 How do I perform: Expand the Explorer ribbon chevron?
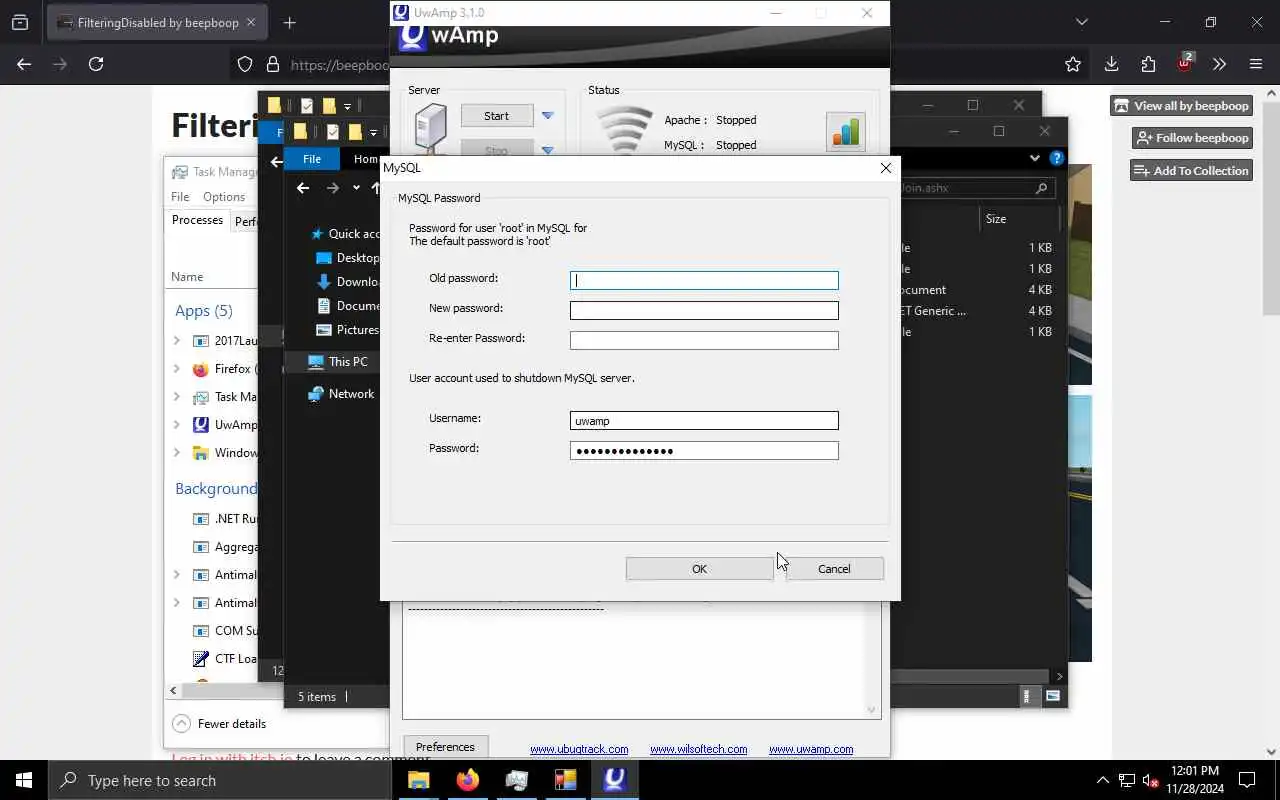(x=1036, y=158)
